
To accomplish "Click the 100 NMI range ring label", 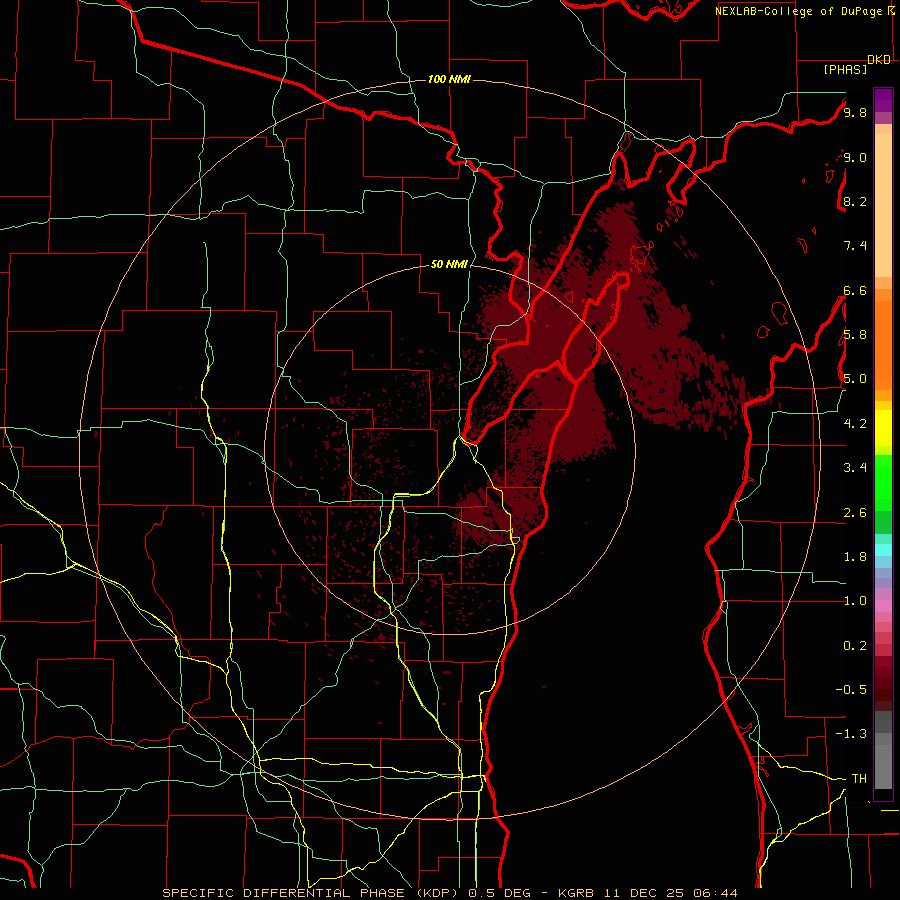I will (x=449, y=79).
